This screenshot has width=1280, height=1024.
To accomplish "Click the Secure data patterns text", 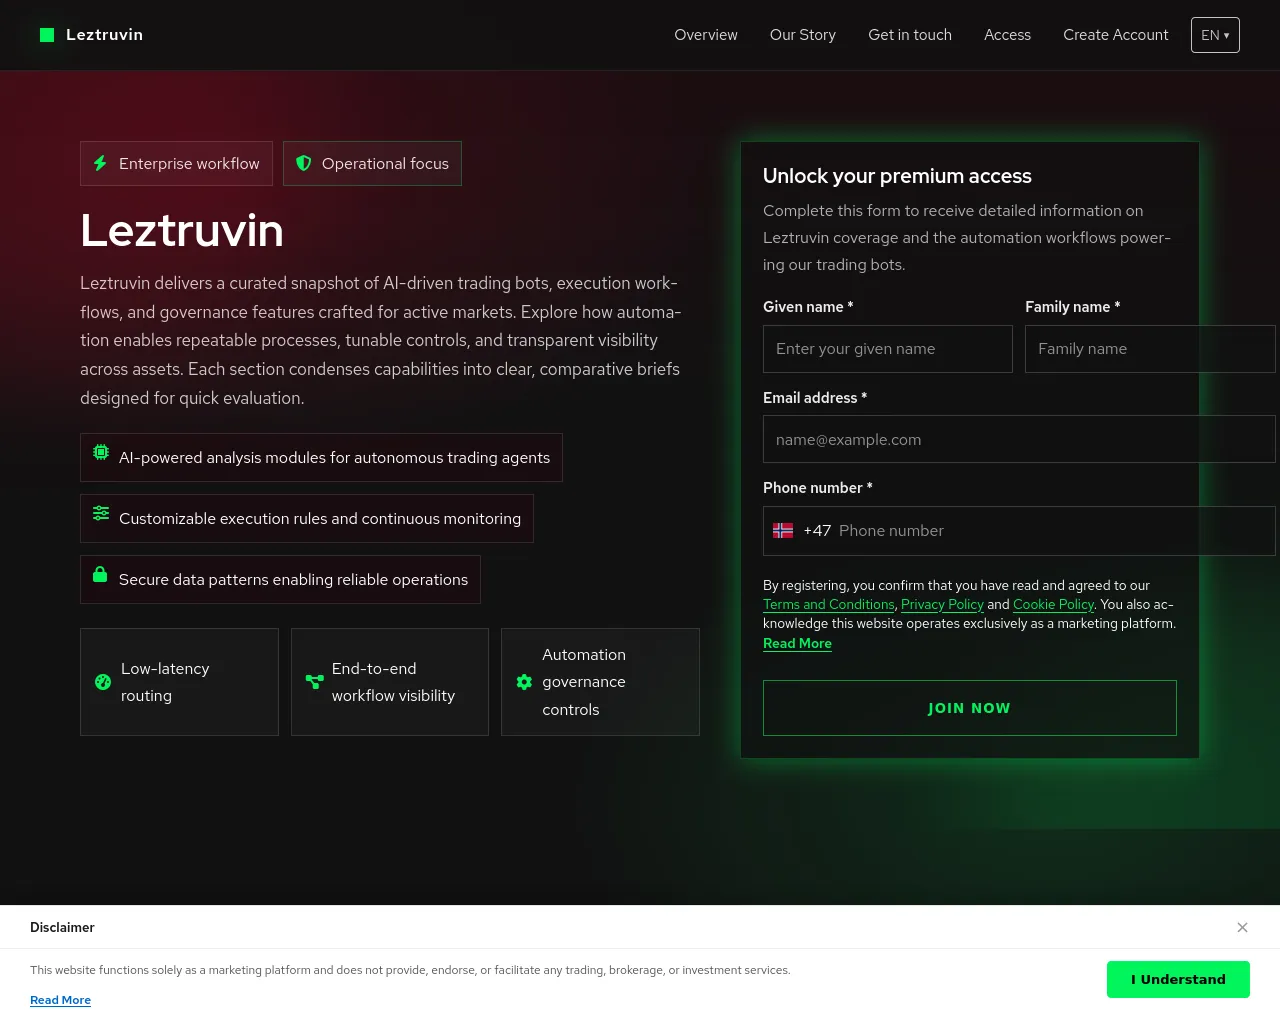I will (293, 579).
